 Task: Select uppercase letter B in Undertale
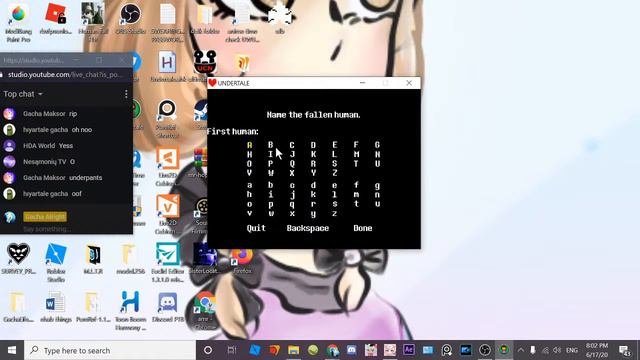(271, 145)
